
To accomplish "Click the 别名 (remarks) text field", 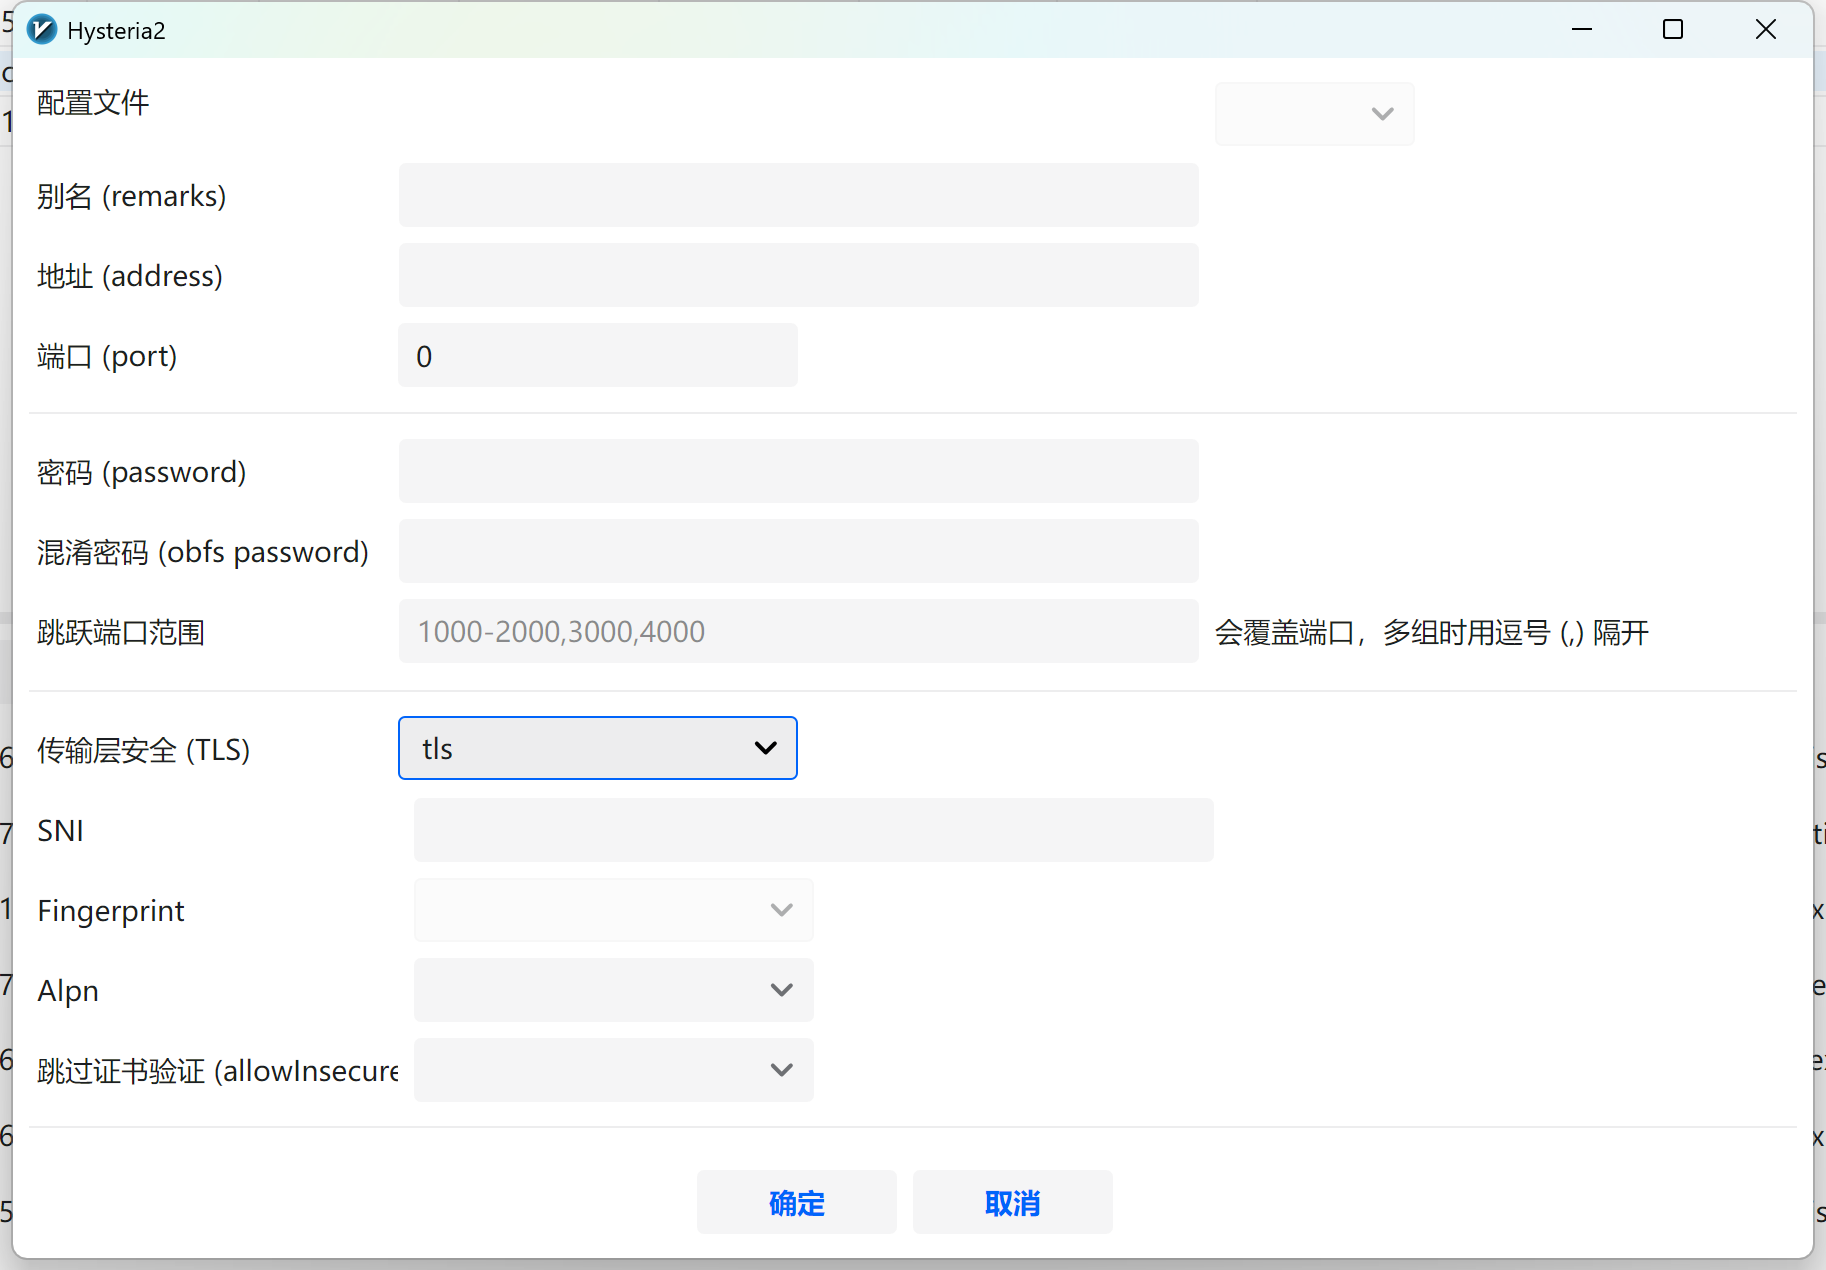I will [x=798, y=196].
